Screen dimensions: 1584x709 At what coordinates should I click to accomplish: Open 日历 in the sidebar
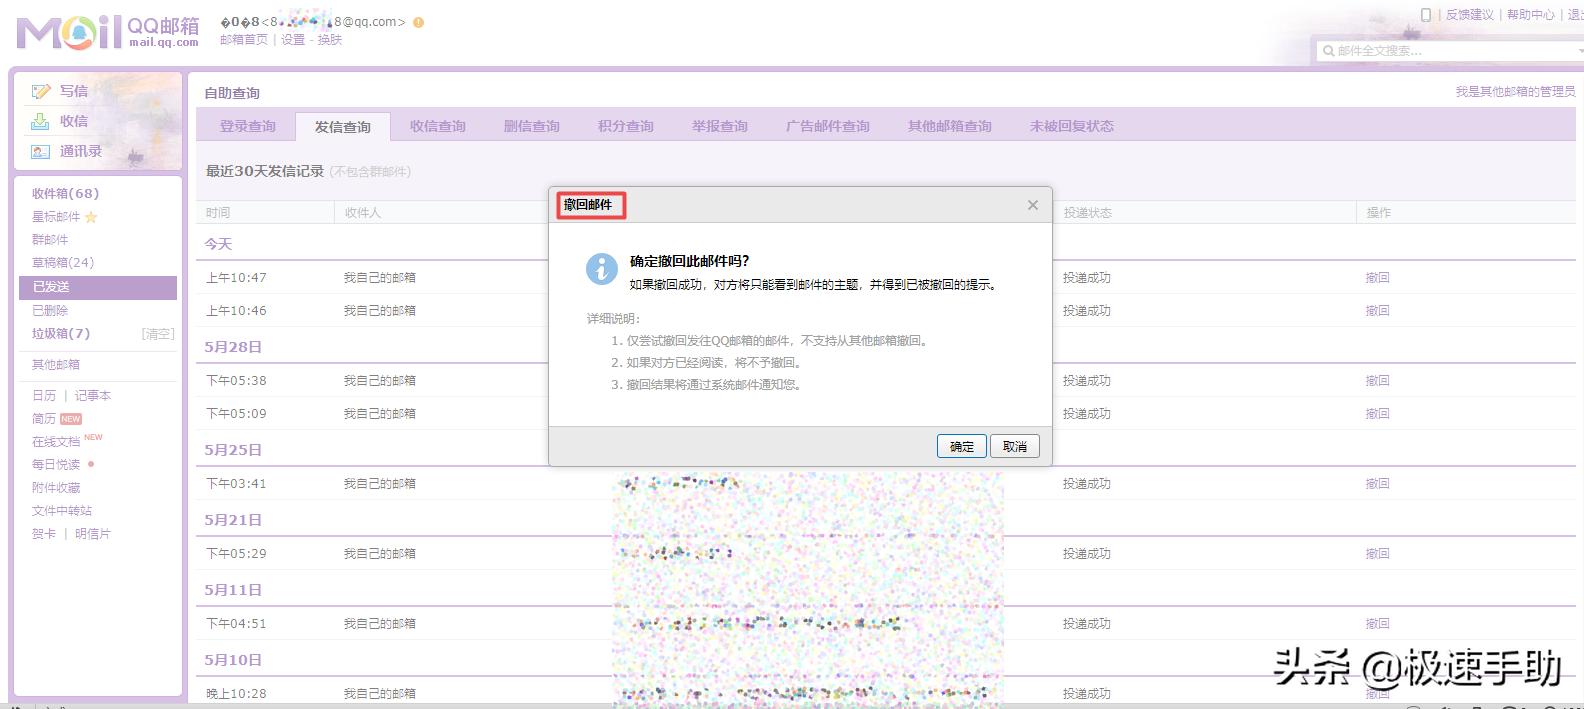(44, 396)
